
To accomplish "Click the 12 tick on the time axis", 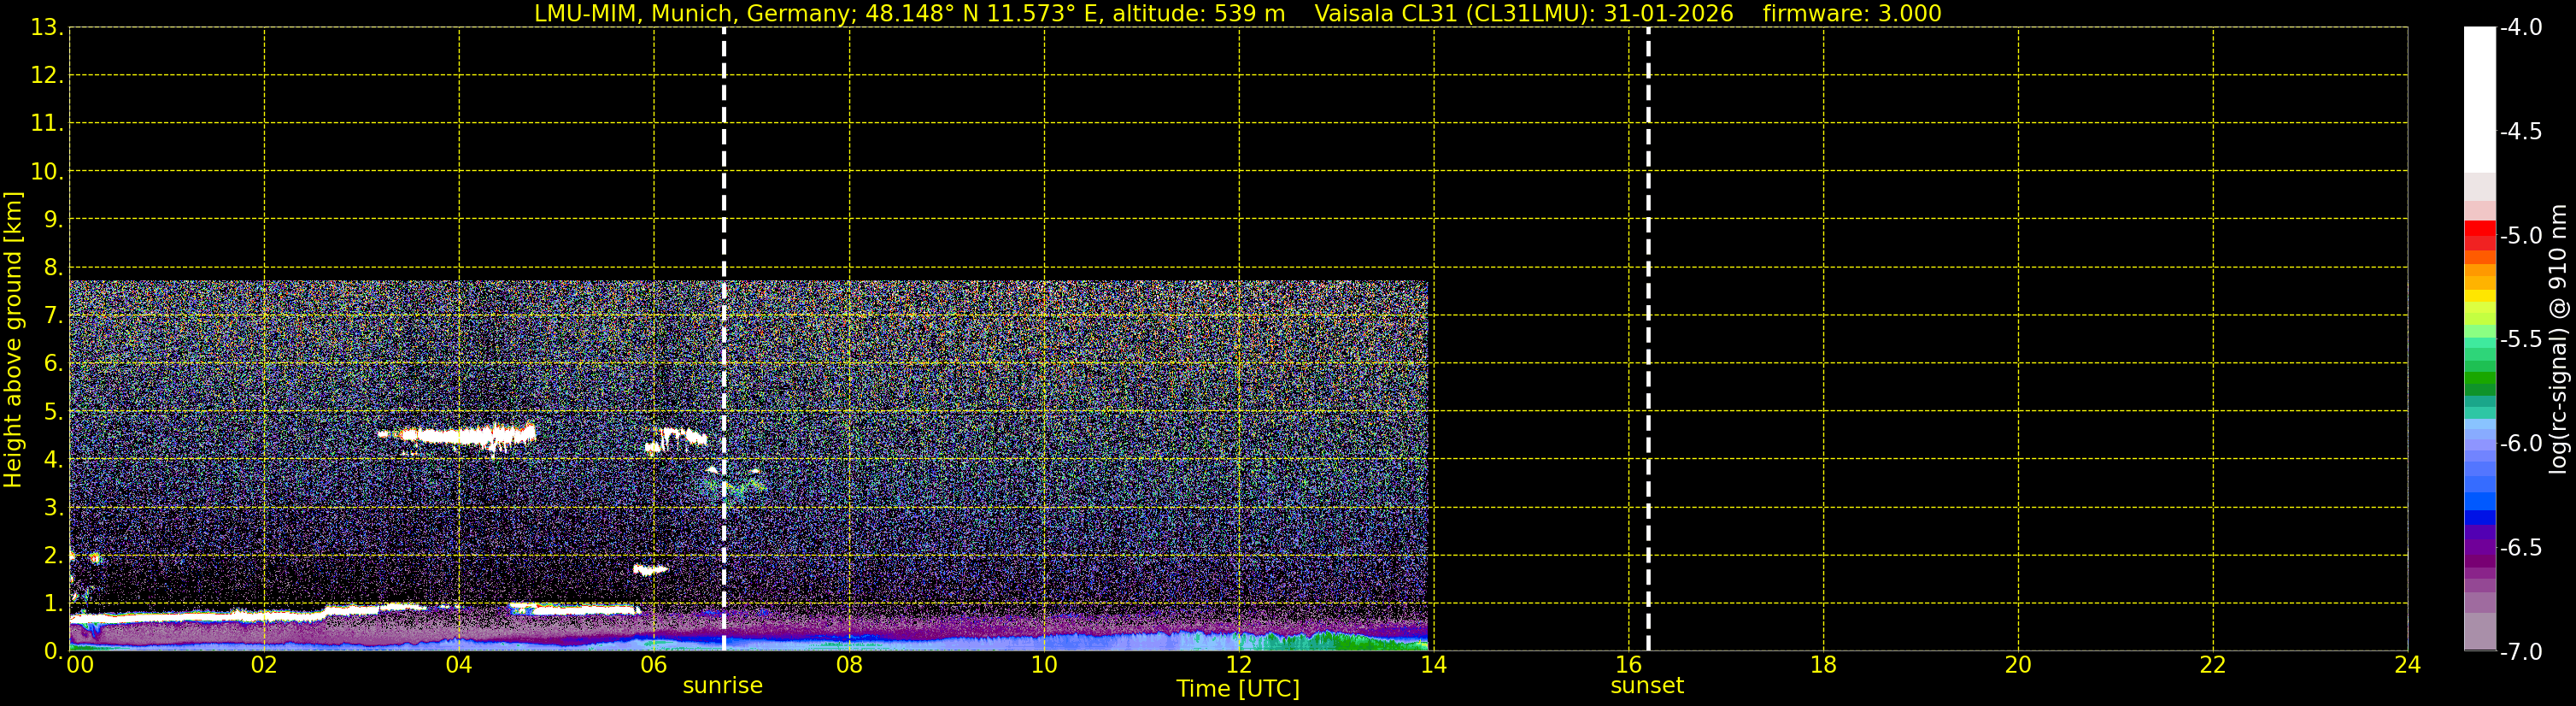I will pyautogui.click(x=1238, y=665).
